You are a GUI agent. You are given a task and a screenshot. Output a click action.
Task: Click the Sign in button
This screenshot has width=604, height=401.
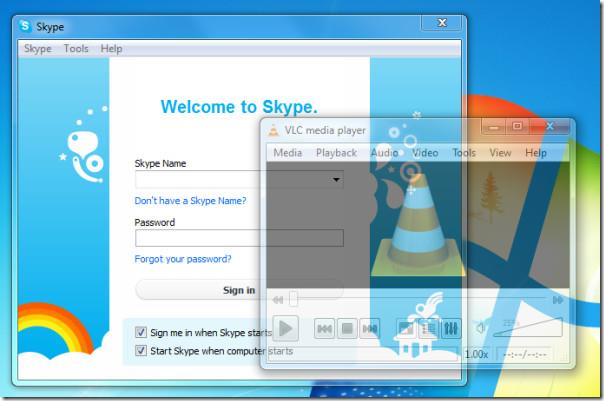click(x=239, y=290)
